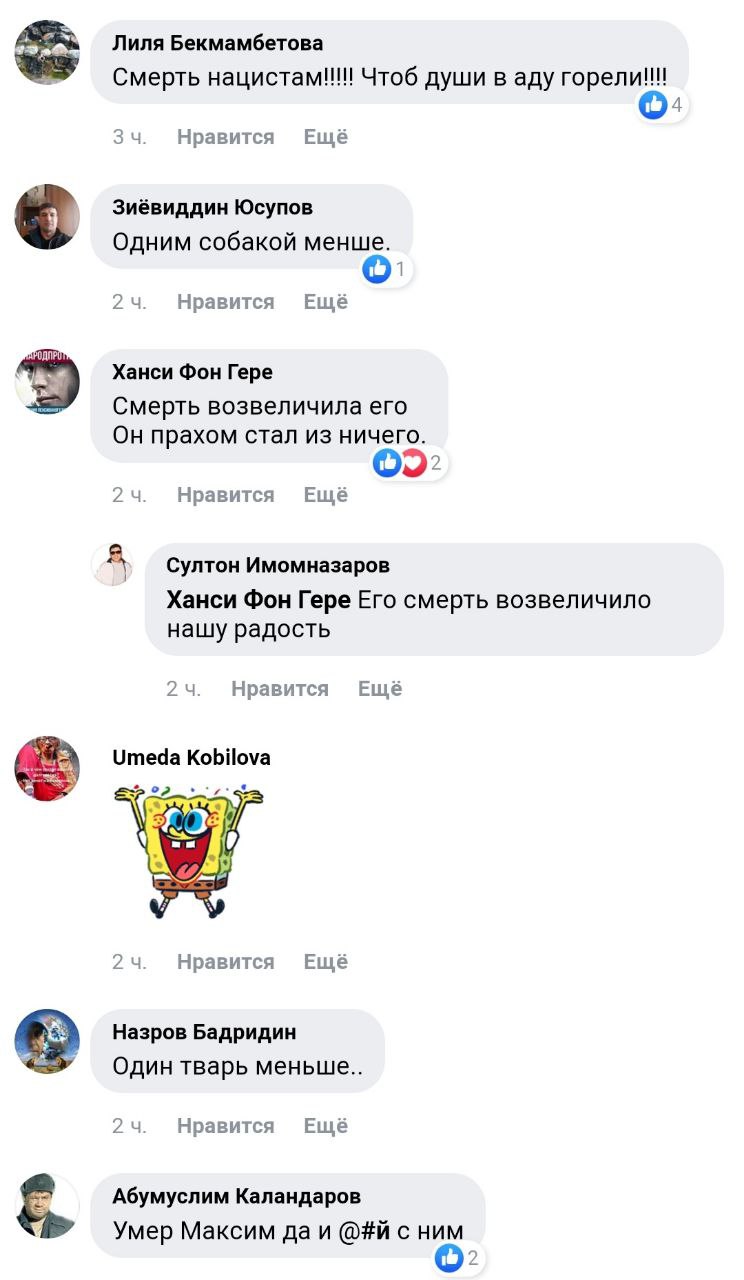Screen dimensions: 744x1280
Task: View like and heart reactions on Ханси Фон Гере's comment
Action: point(408,462)
